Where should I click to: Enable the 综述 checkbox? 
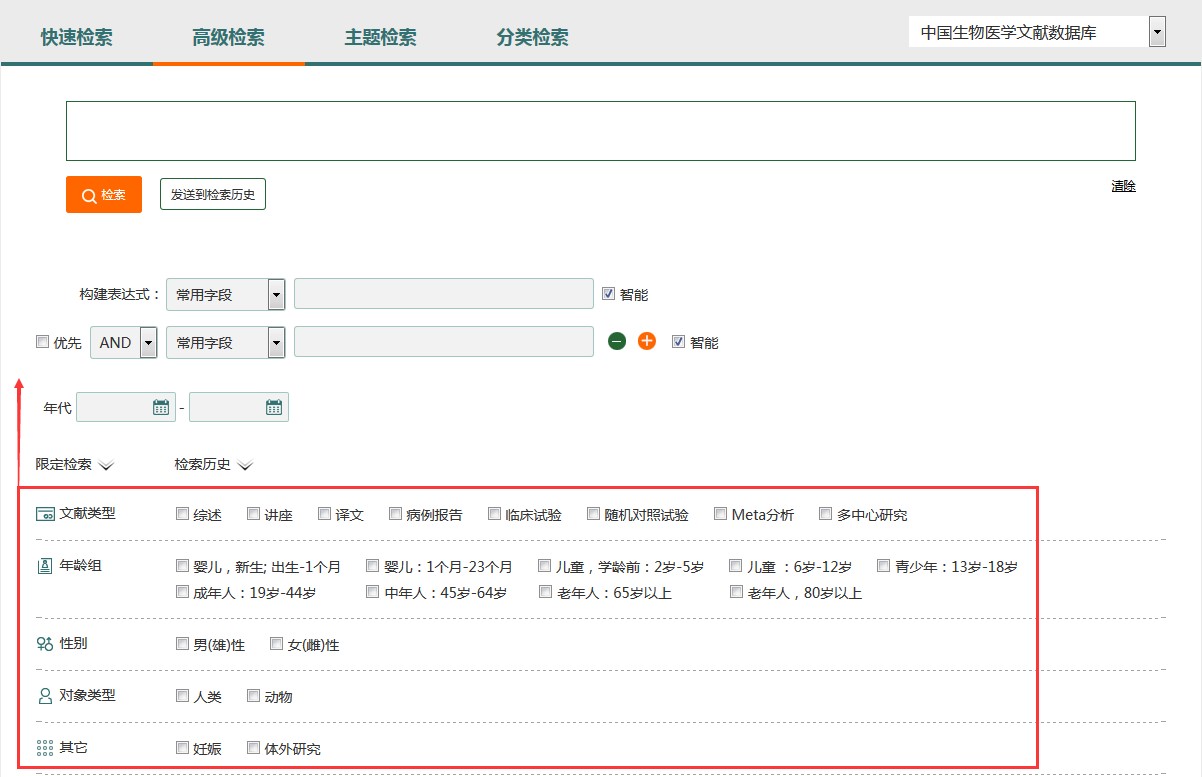pos(182,514)
